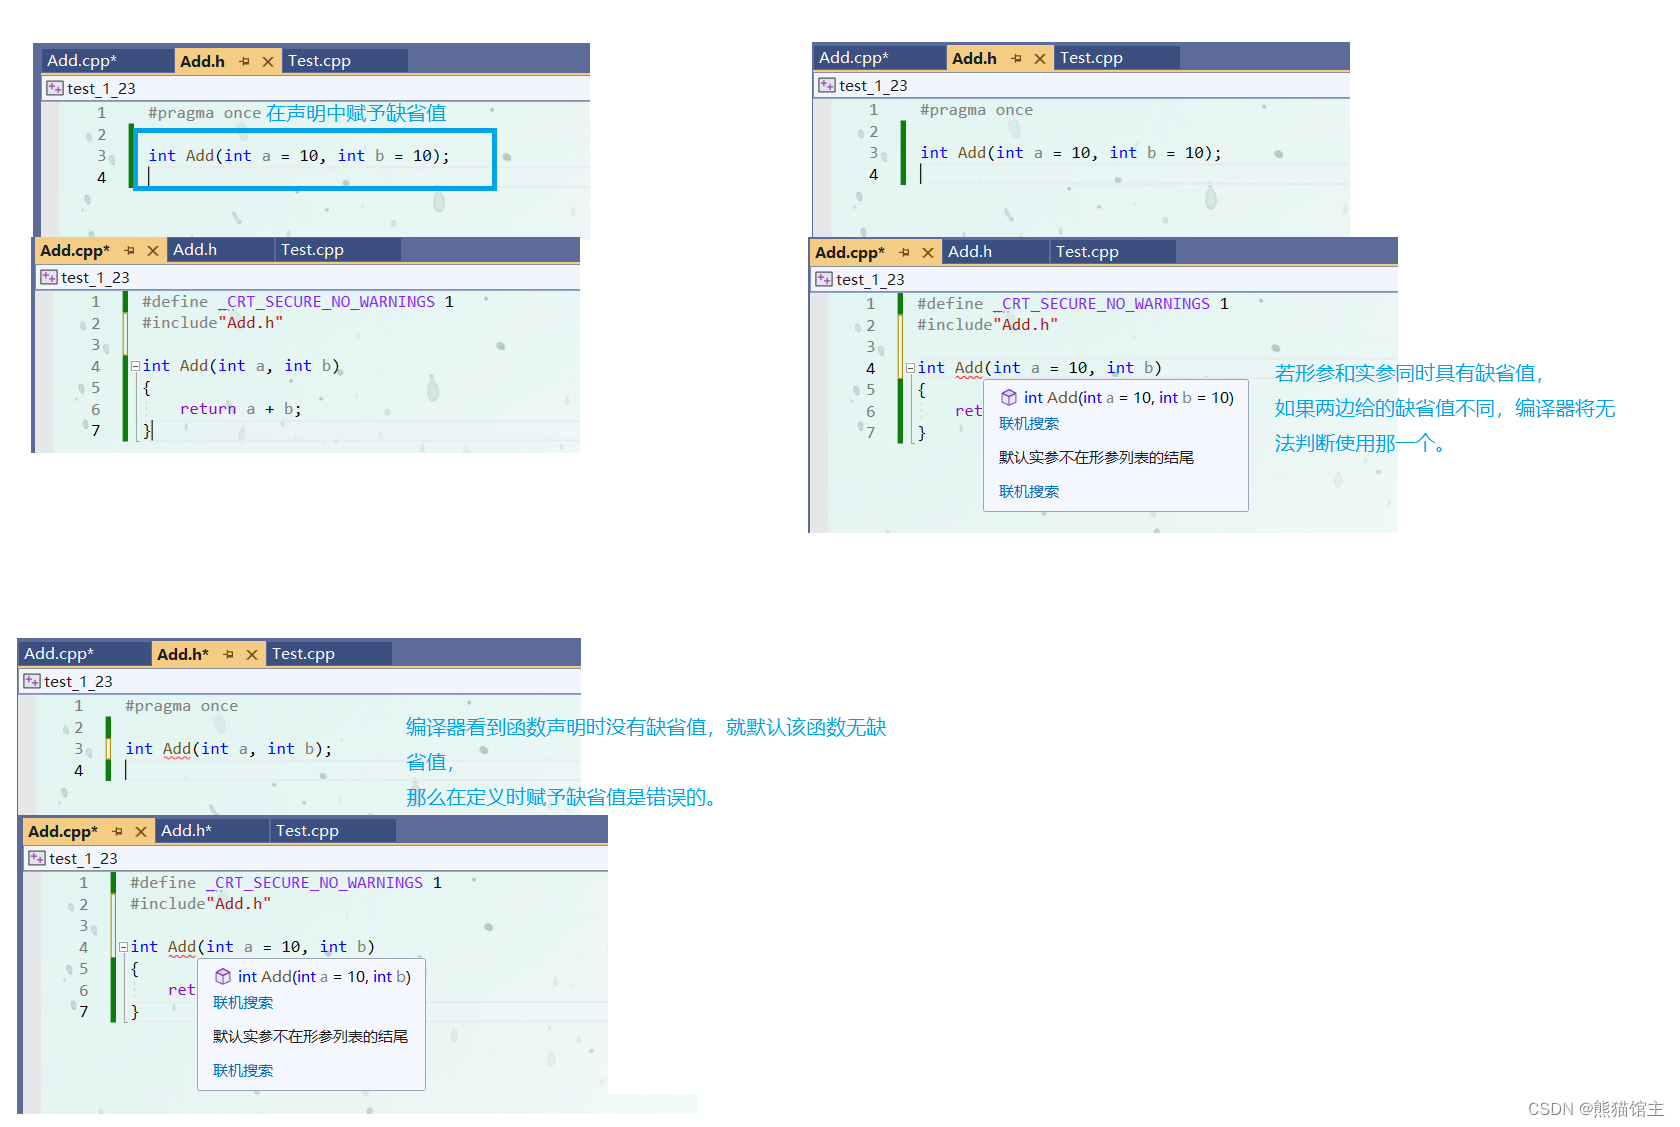This screenshot has height=1127, width=1680.
Task: Click '#pragma once' in top-right Add.h pane
Action: [x=976, y=110]
